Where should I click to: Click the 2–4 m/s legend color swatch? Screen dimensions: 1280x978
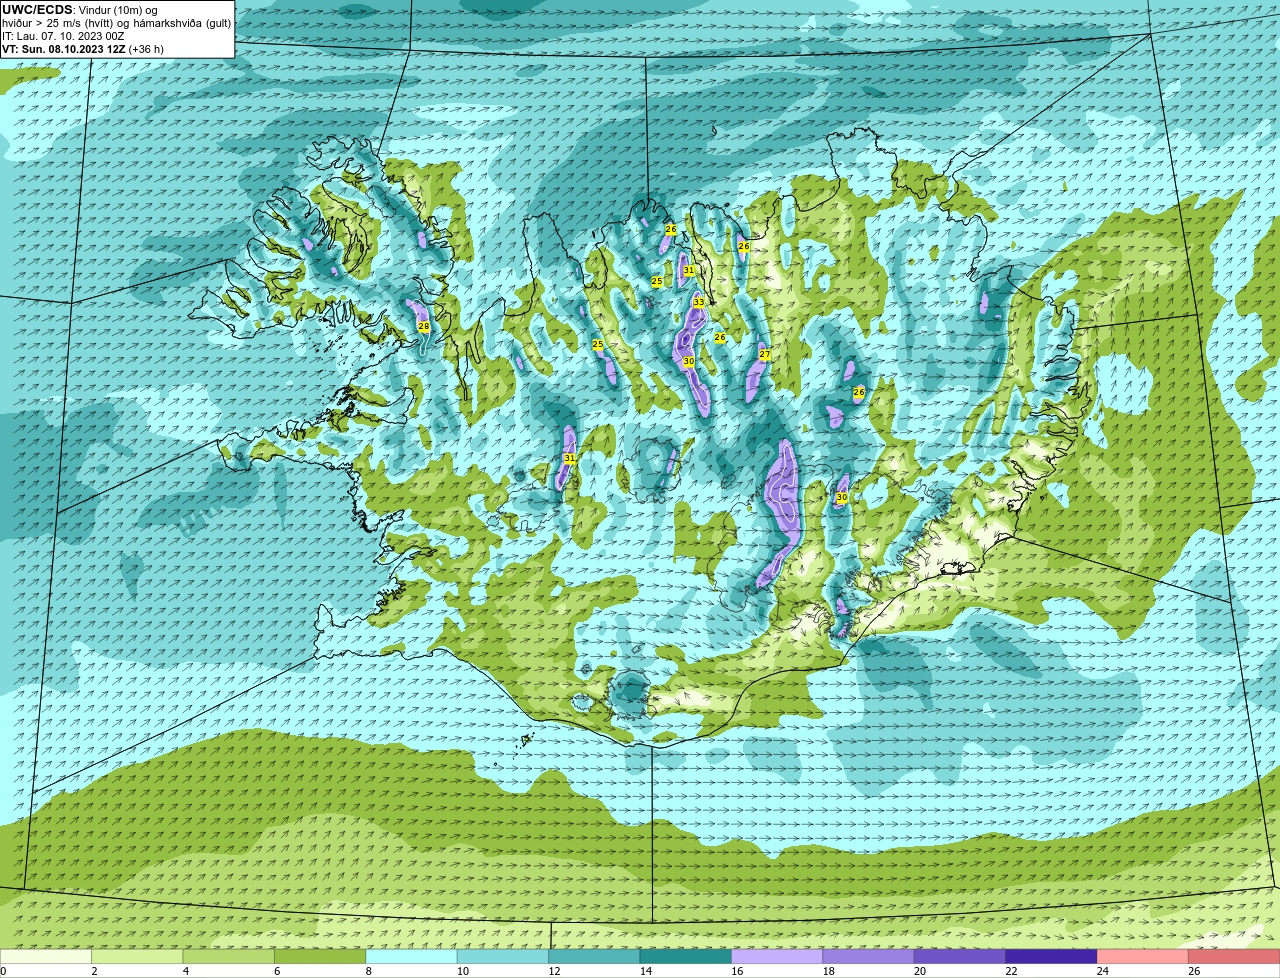pyautogui.click(x=137, y=957)
